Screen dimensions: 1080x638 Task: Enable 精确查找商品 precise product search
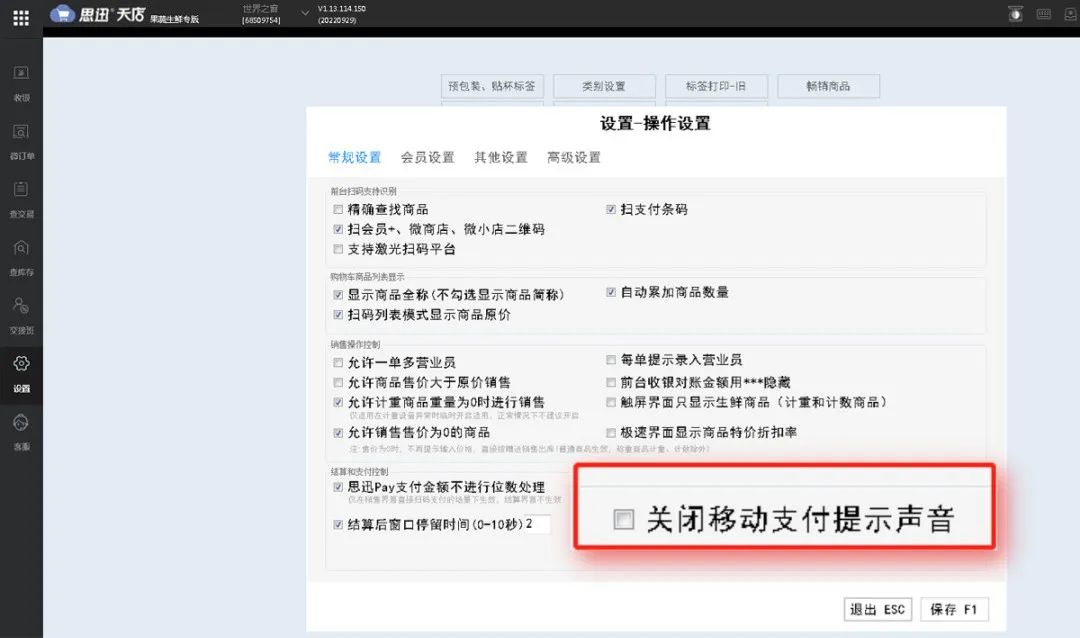tap(337, 209)
